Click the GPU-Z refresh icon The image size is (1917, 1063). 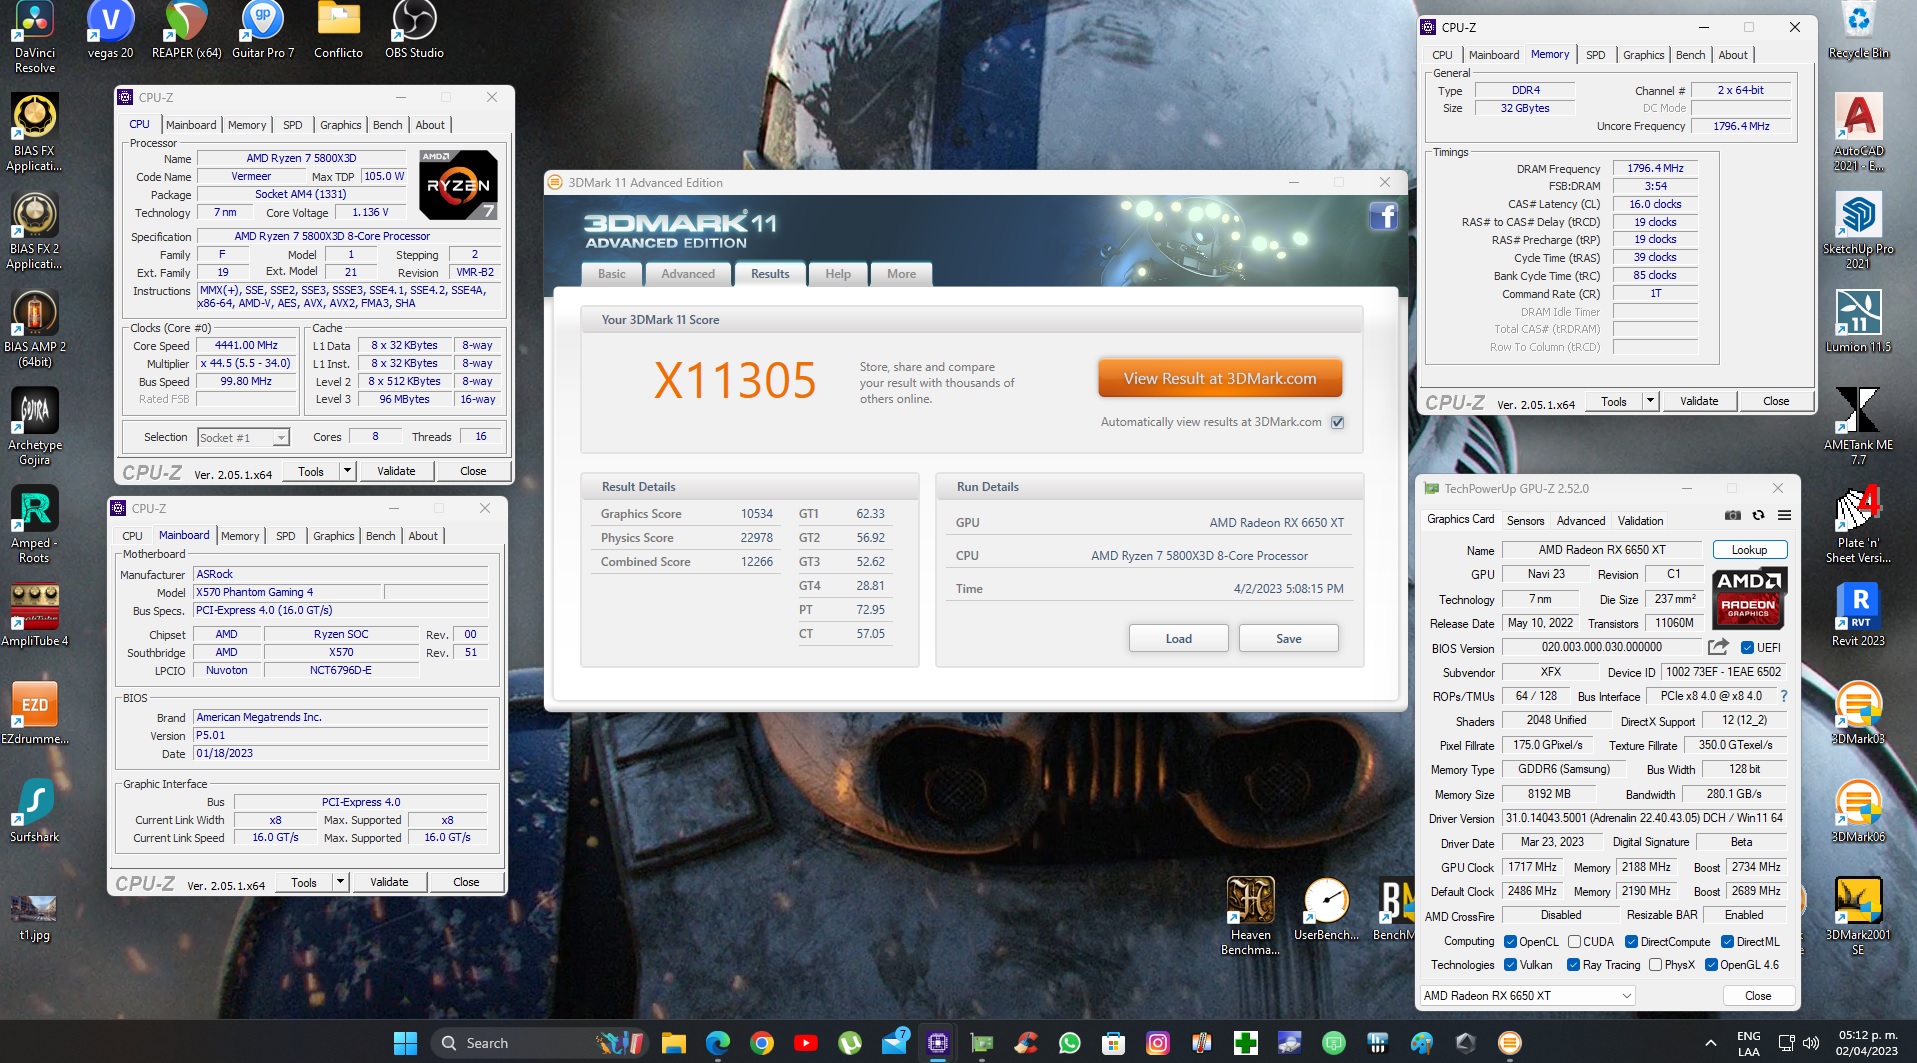point(1759,515)
